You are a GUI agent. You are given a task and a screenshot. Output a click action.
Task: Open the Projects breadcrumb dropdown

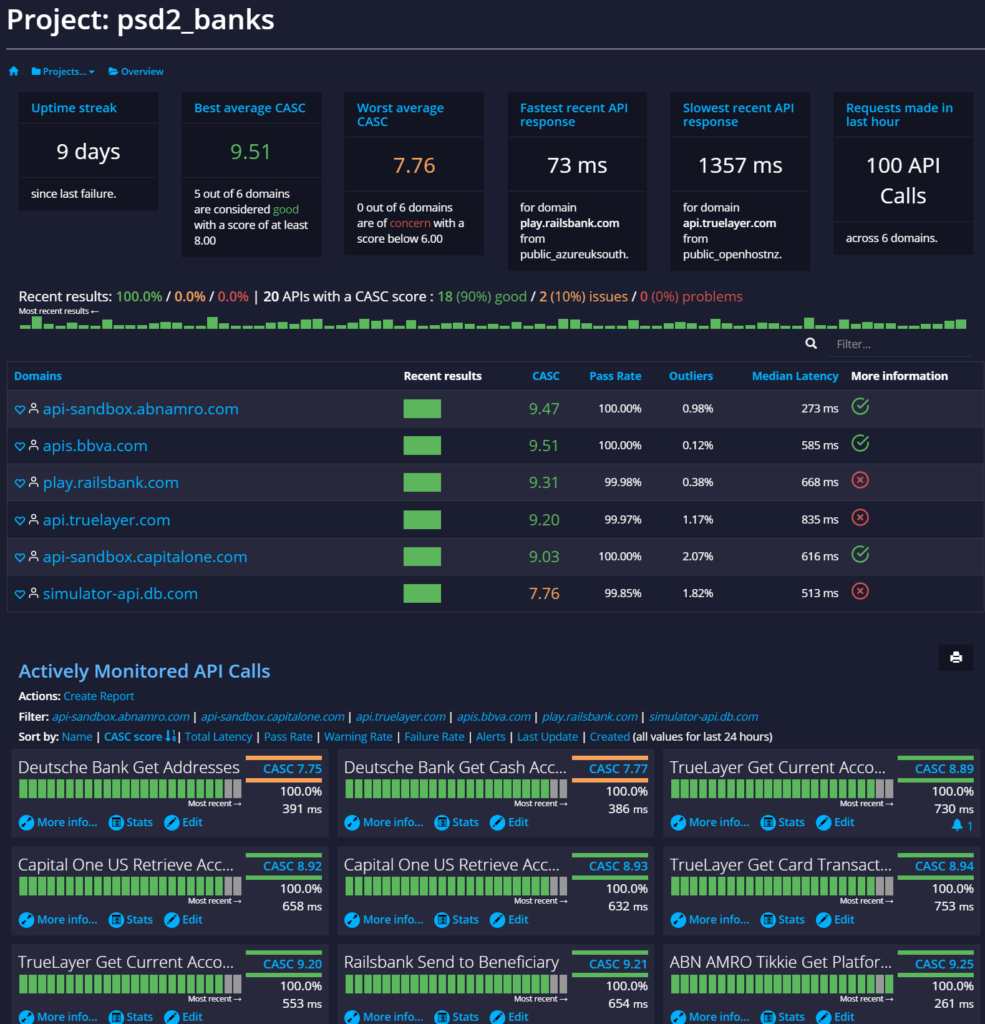pyautogui.click(x=63, y=71)
